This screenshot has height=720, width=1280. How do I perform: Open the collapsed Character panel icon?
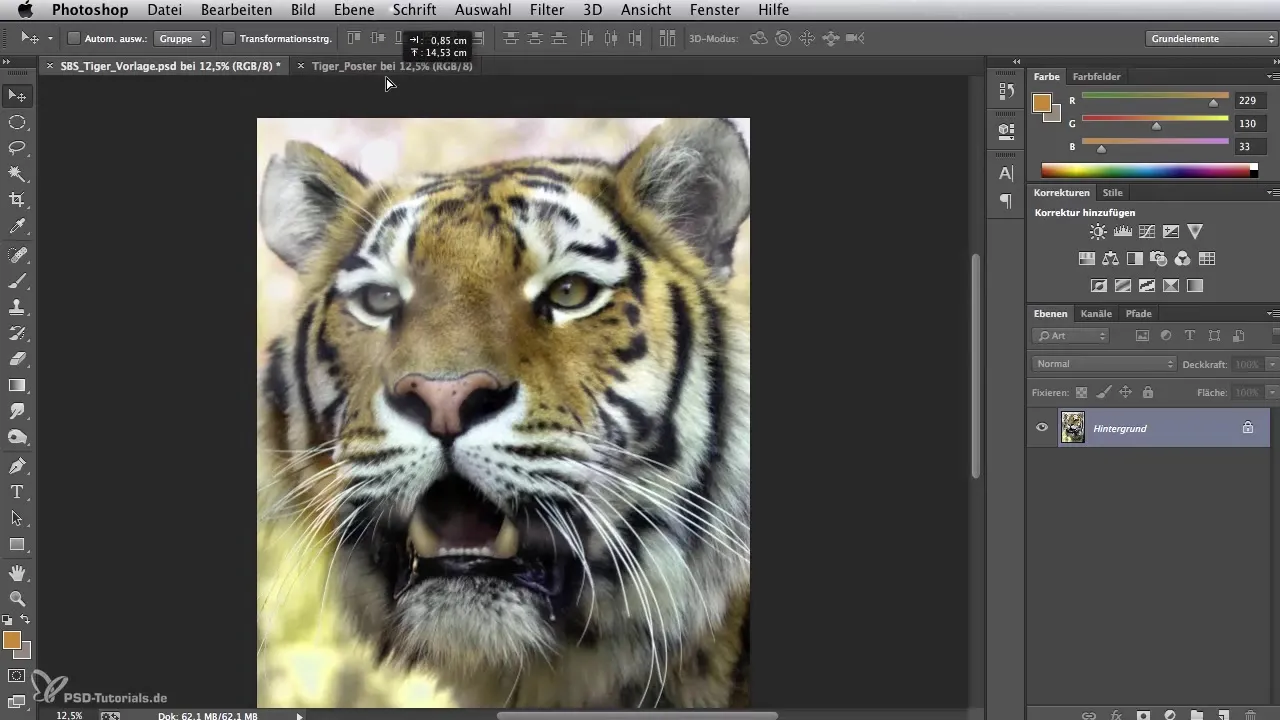point(1007,173)
